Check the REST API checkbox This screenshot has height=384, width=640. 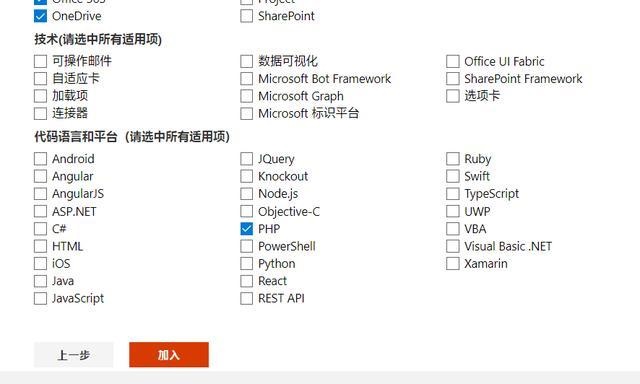(247, 298)
